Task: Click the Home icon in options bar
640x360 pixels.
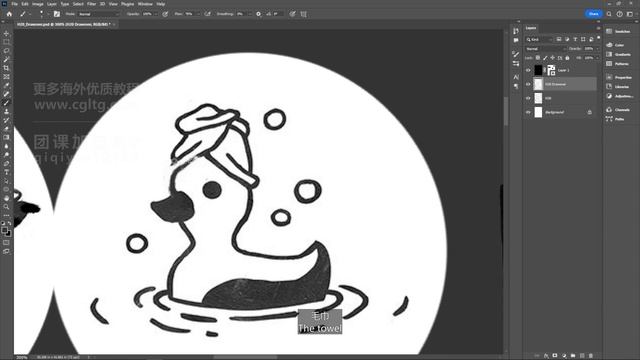Action: 9,14
